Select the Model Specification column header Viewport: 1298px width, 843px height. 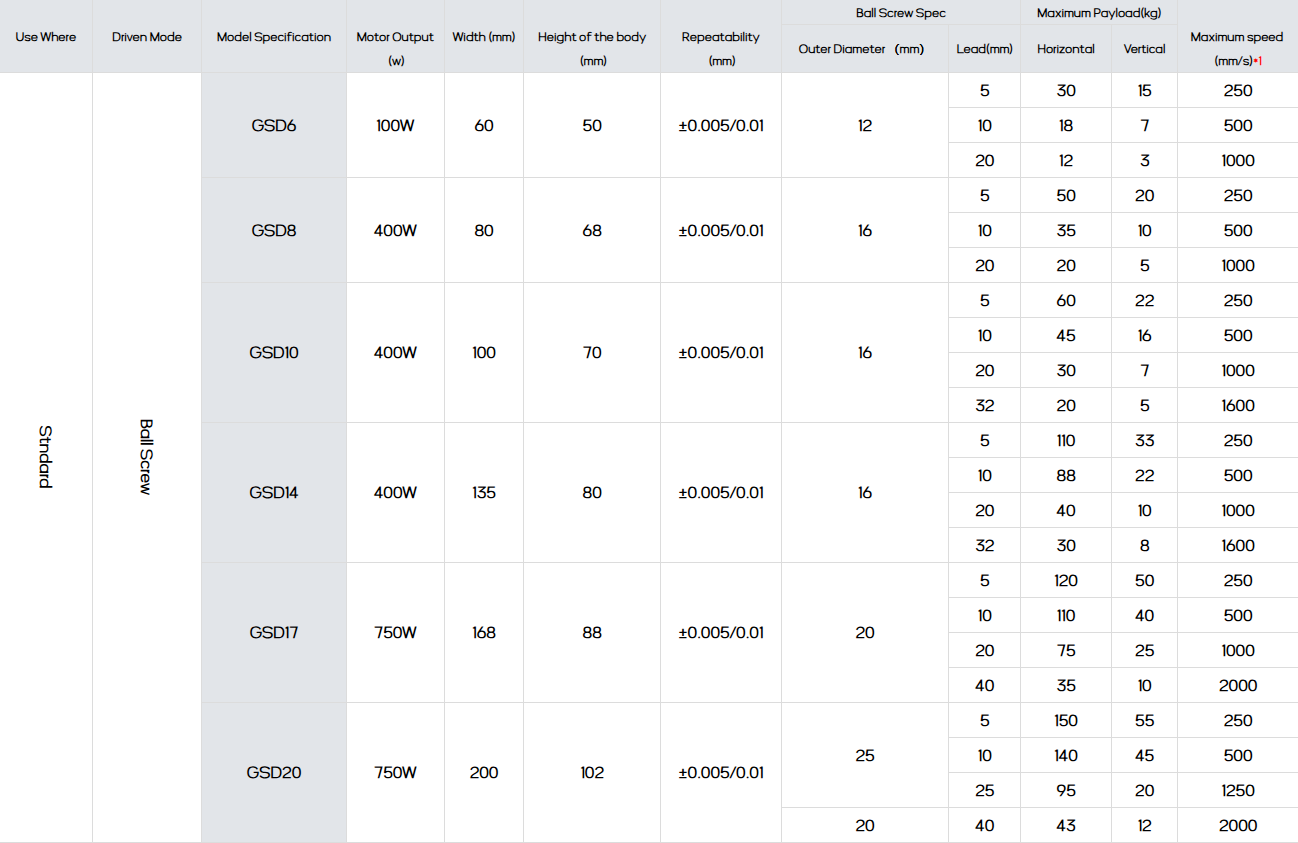[x=273, y=37]
